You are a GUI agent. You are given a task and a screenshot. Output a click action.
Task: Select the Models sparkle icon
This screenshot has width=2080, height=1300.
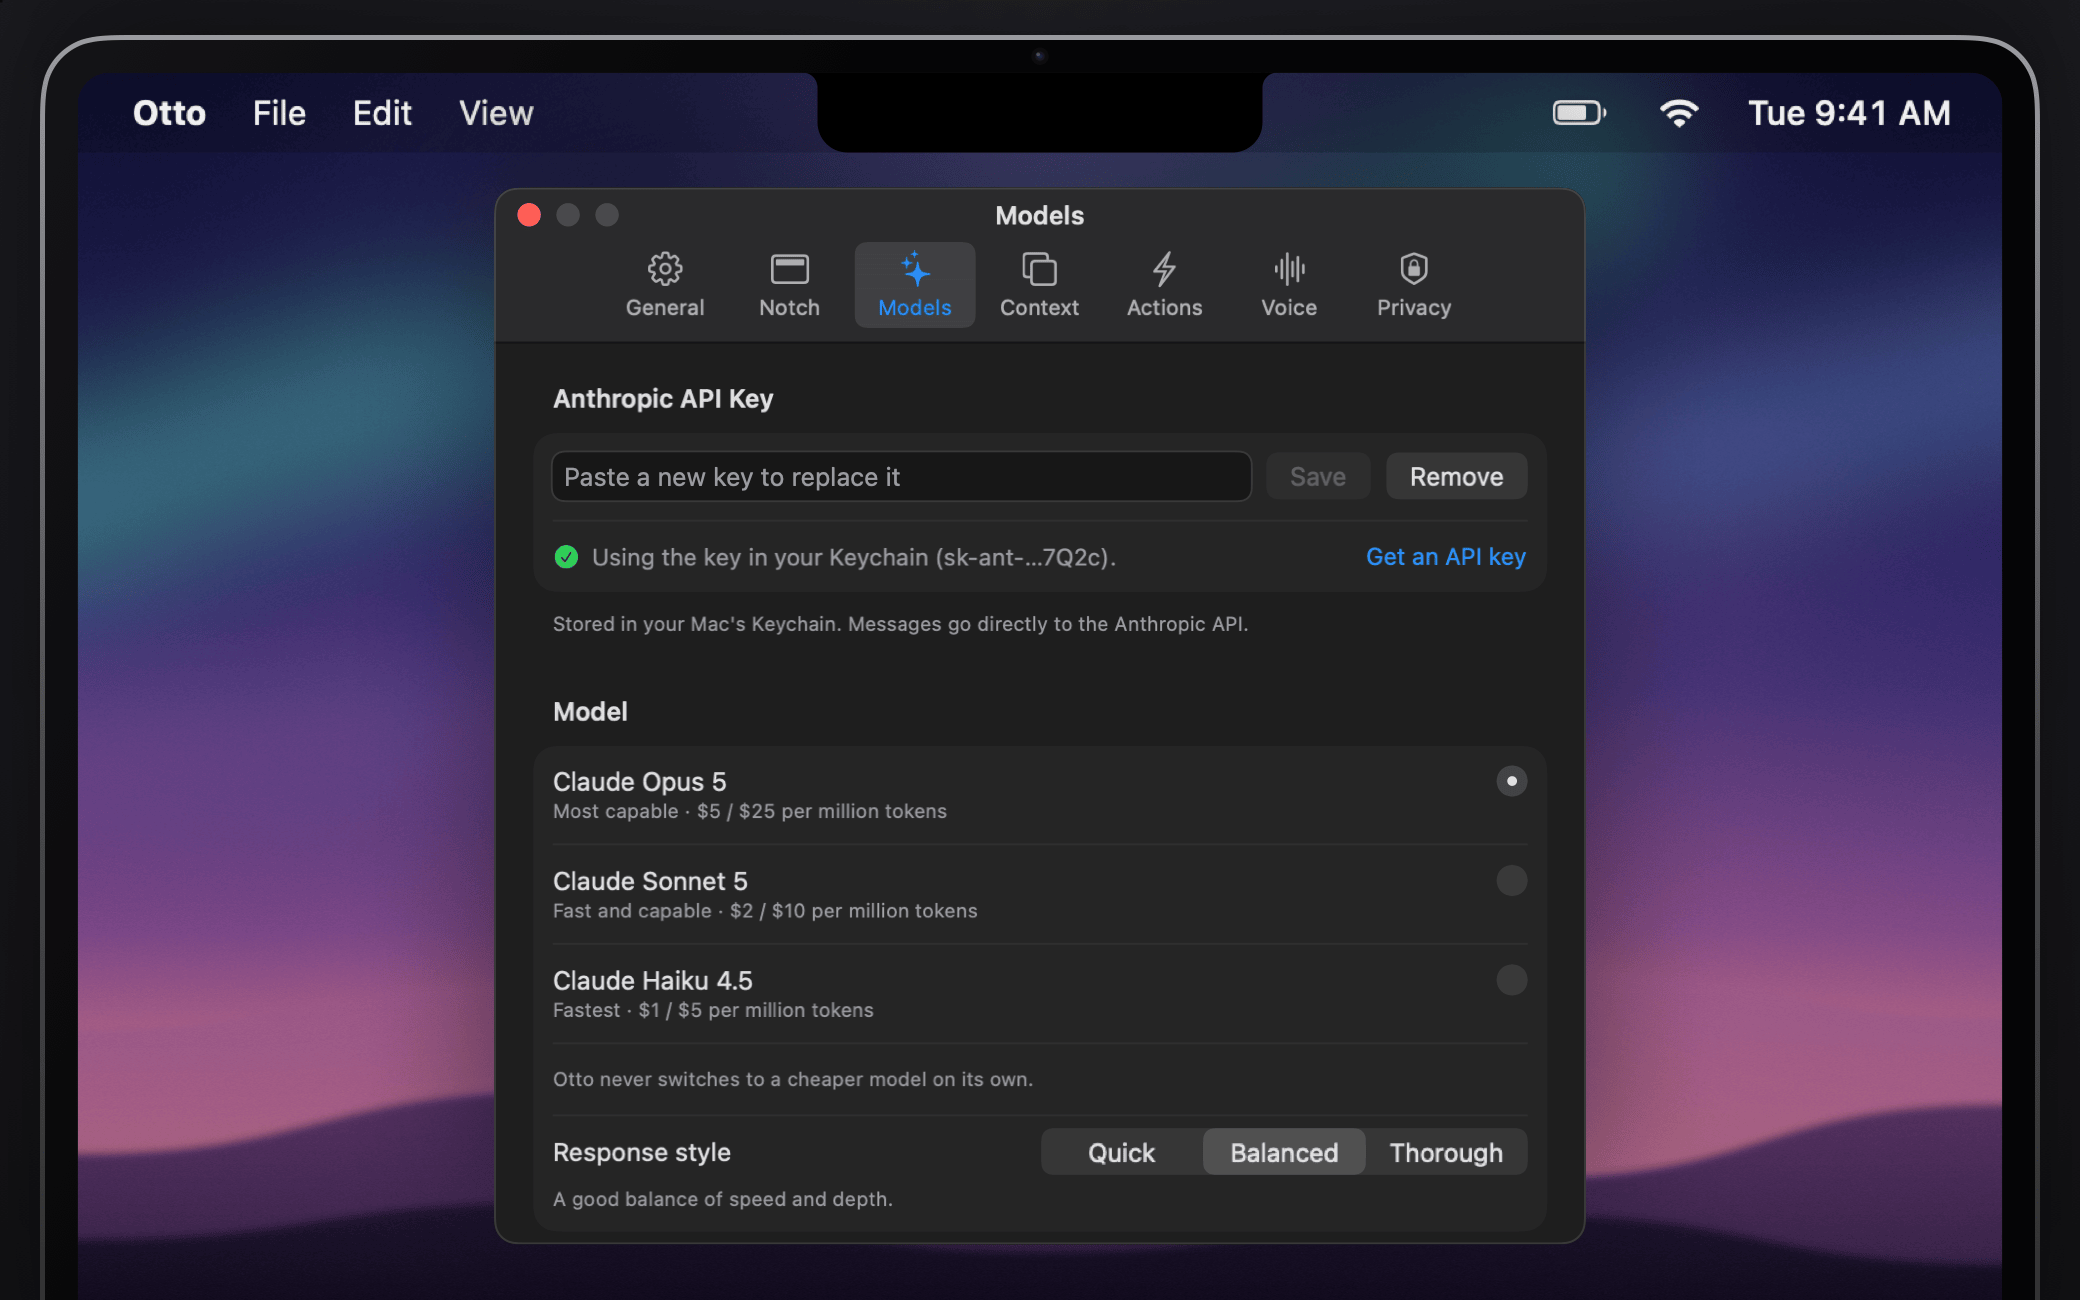tap(914, 269)
